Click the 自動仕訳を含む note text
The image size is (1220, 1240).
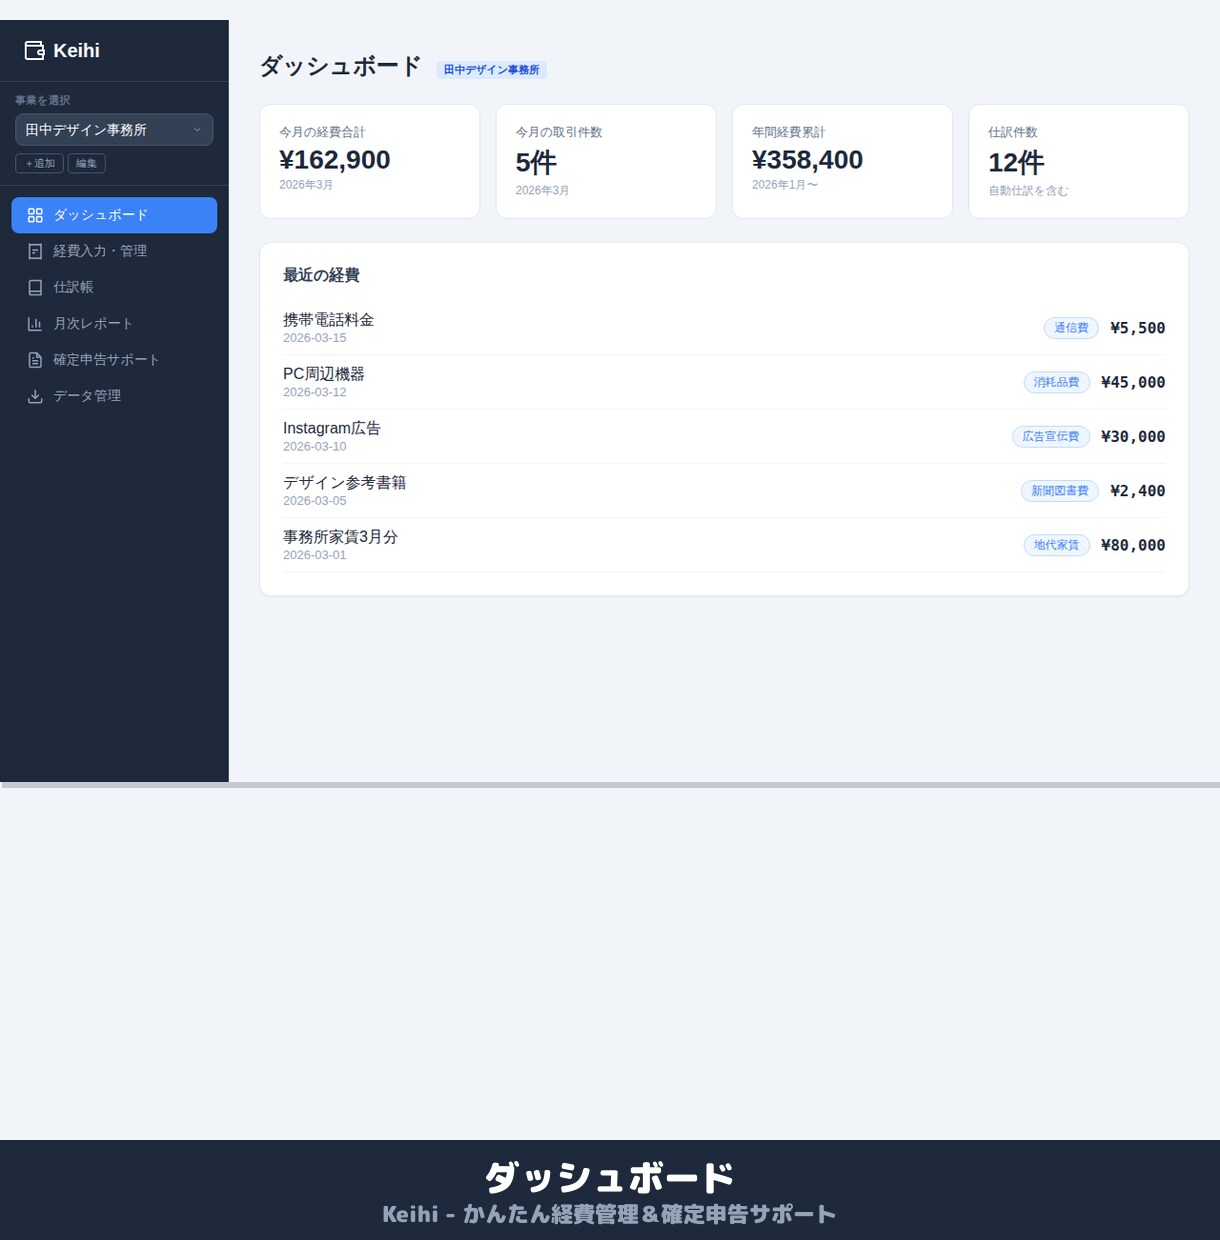click(1028, 191)
